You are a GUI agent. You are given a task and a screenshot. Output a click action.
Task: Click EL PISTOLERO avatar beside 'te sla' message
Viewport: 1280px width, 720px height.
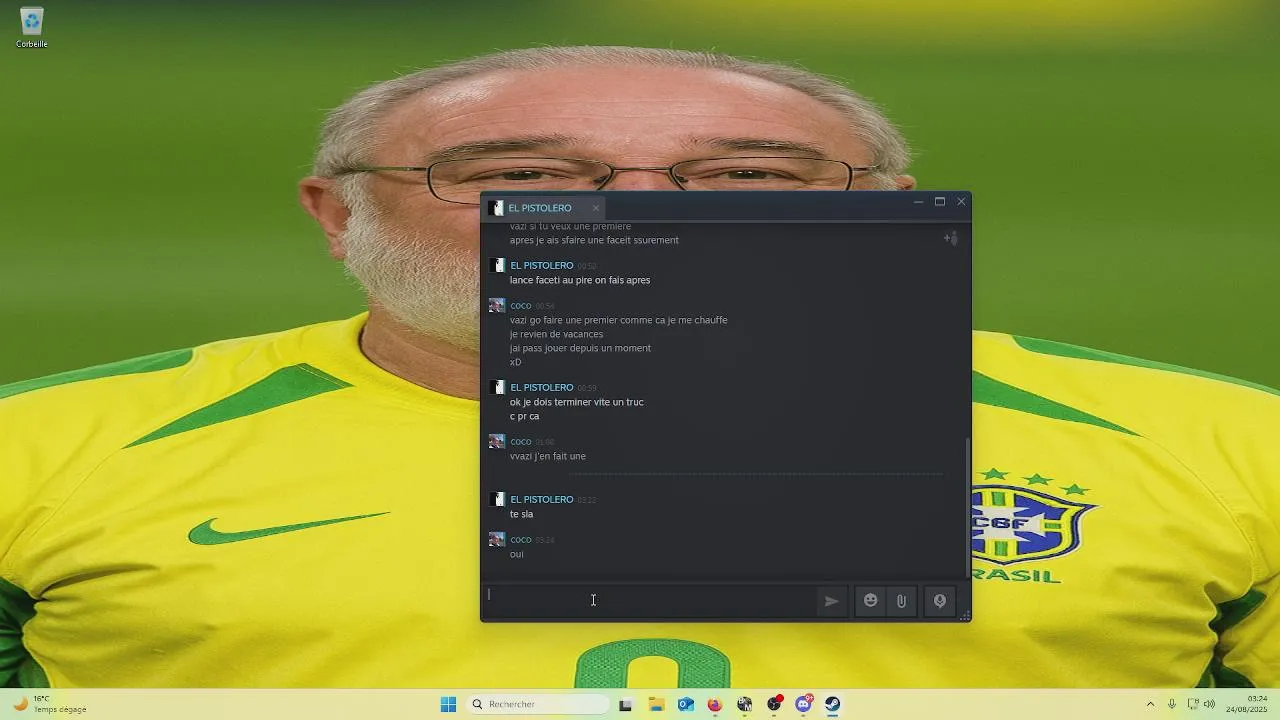click(497, 499)
